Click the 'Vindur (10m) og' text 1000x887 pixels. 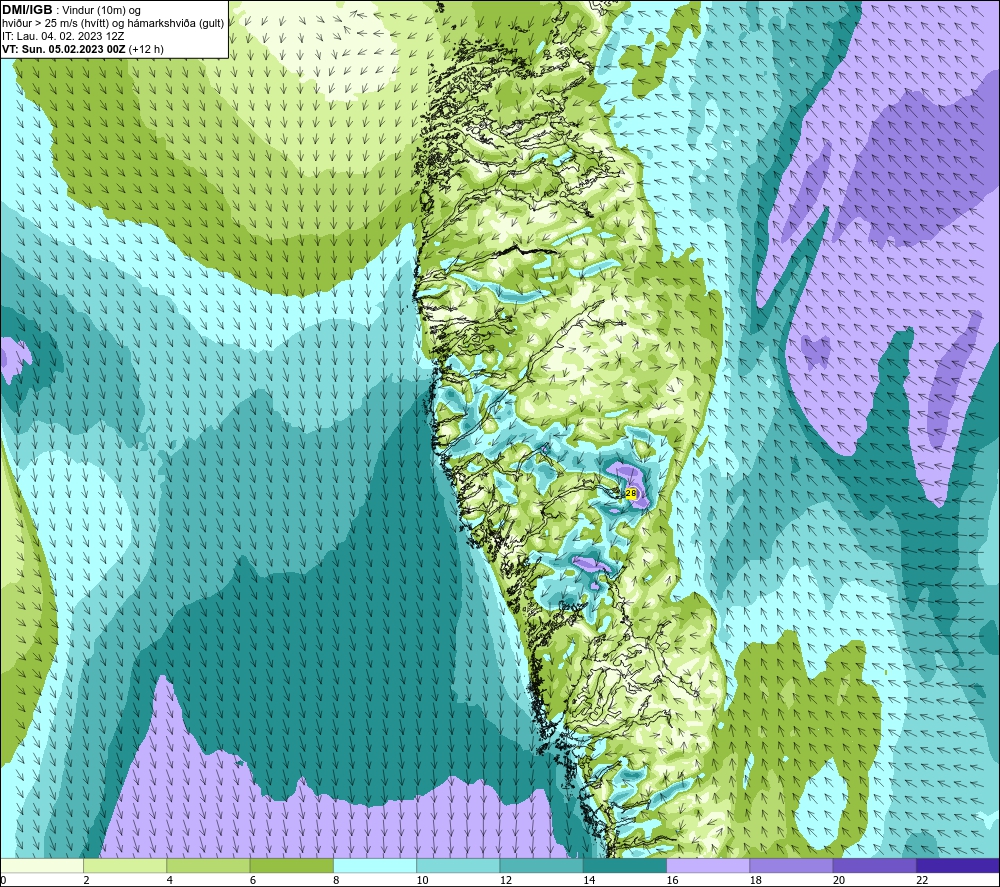click(x=101, y=10)
